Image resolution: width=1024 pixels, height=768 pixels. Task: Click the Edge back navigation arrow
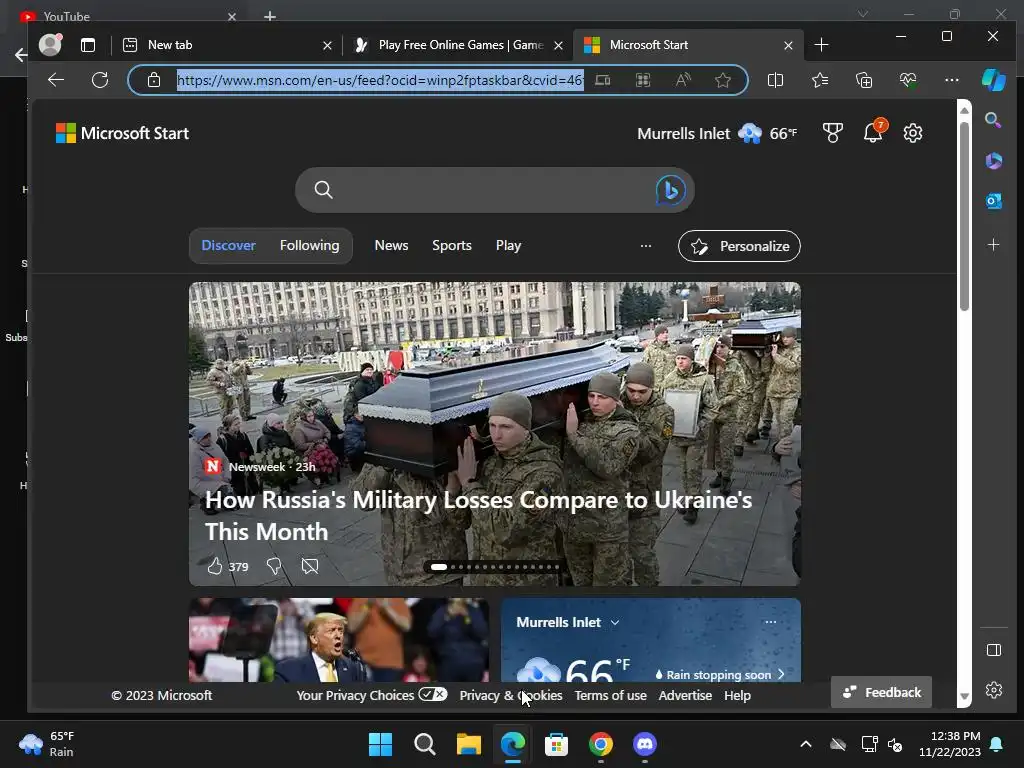point(56,80)
